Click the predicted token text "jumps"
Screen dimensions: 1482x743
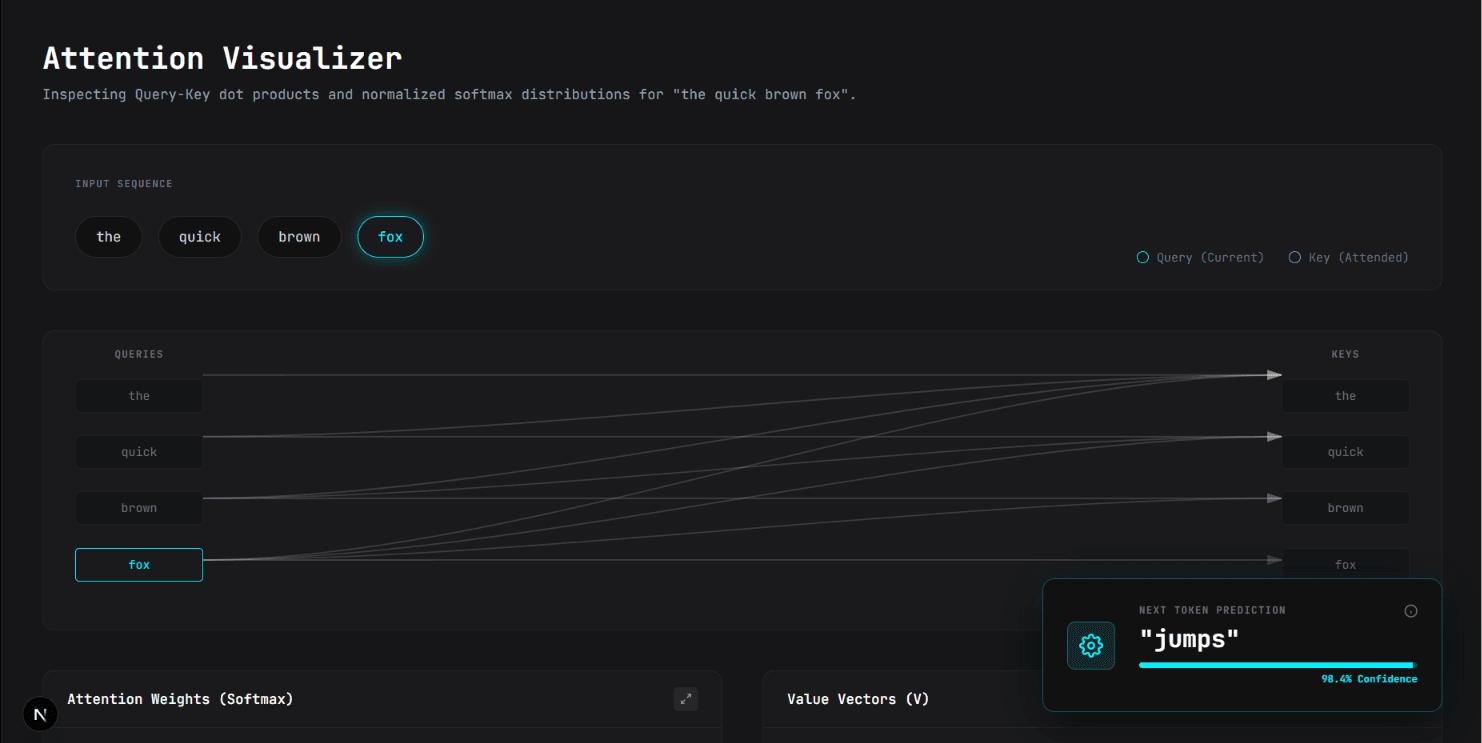(1189, 638)
